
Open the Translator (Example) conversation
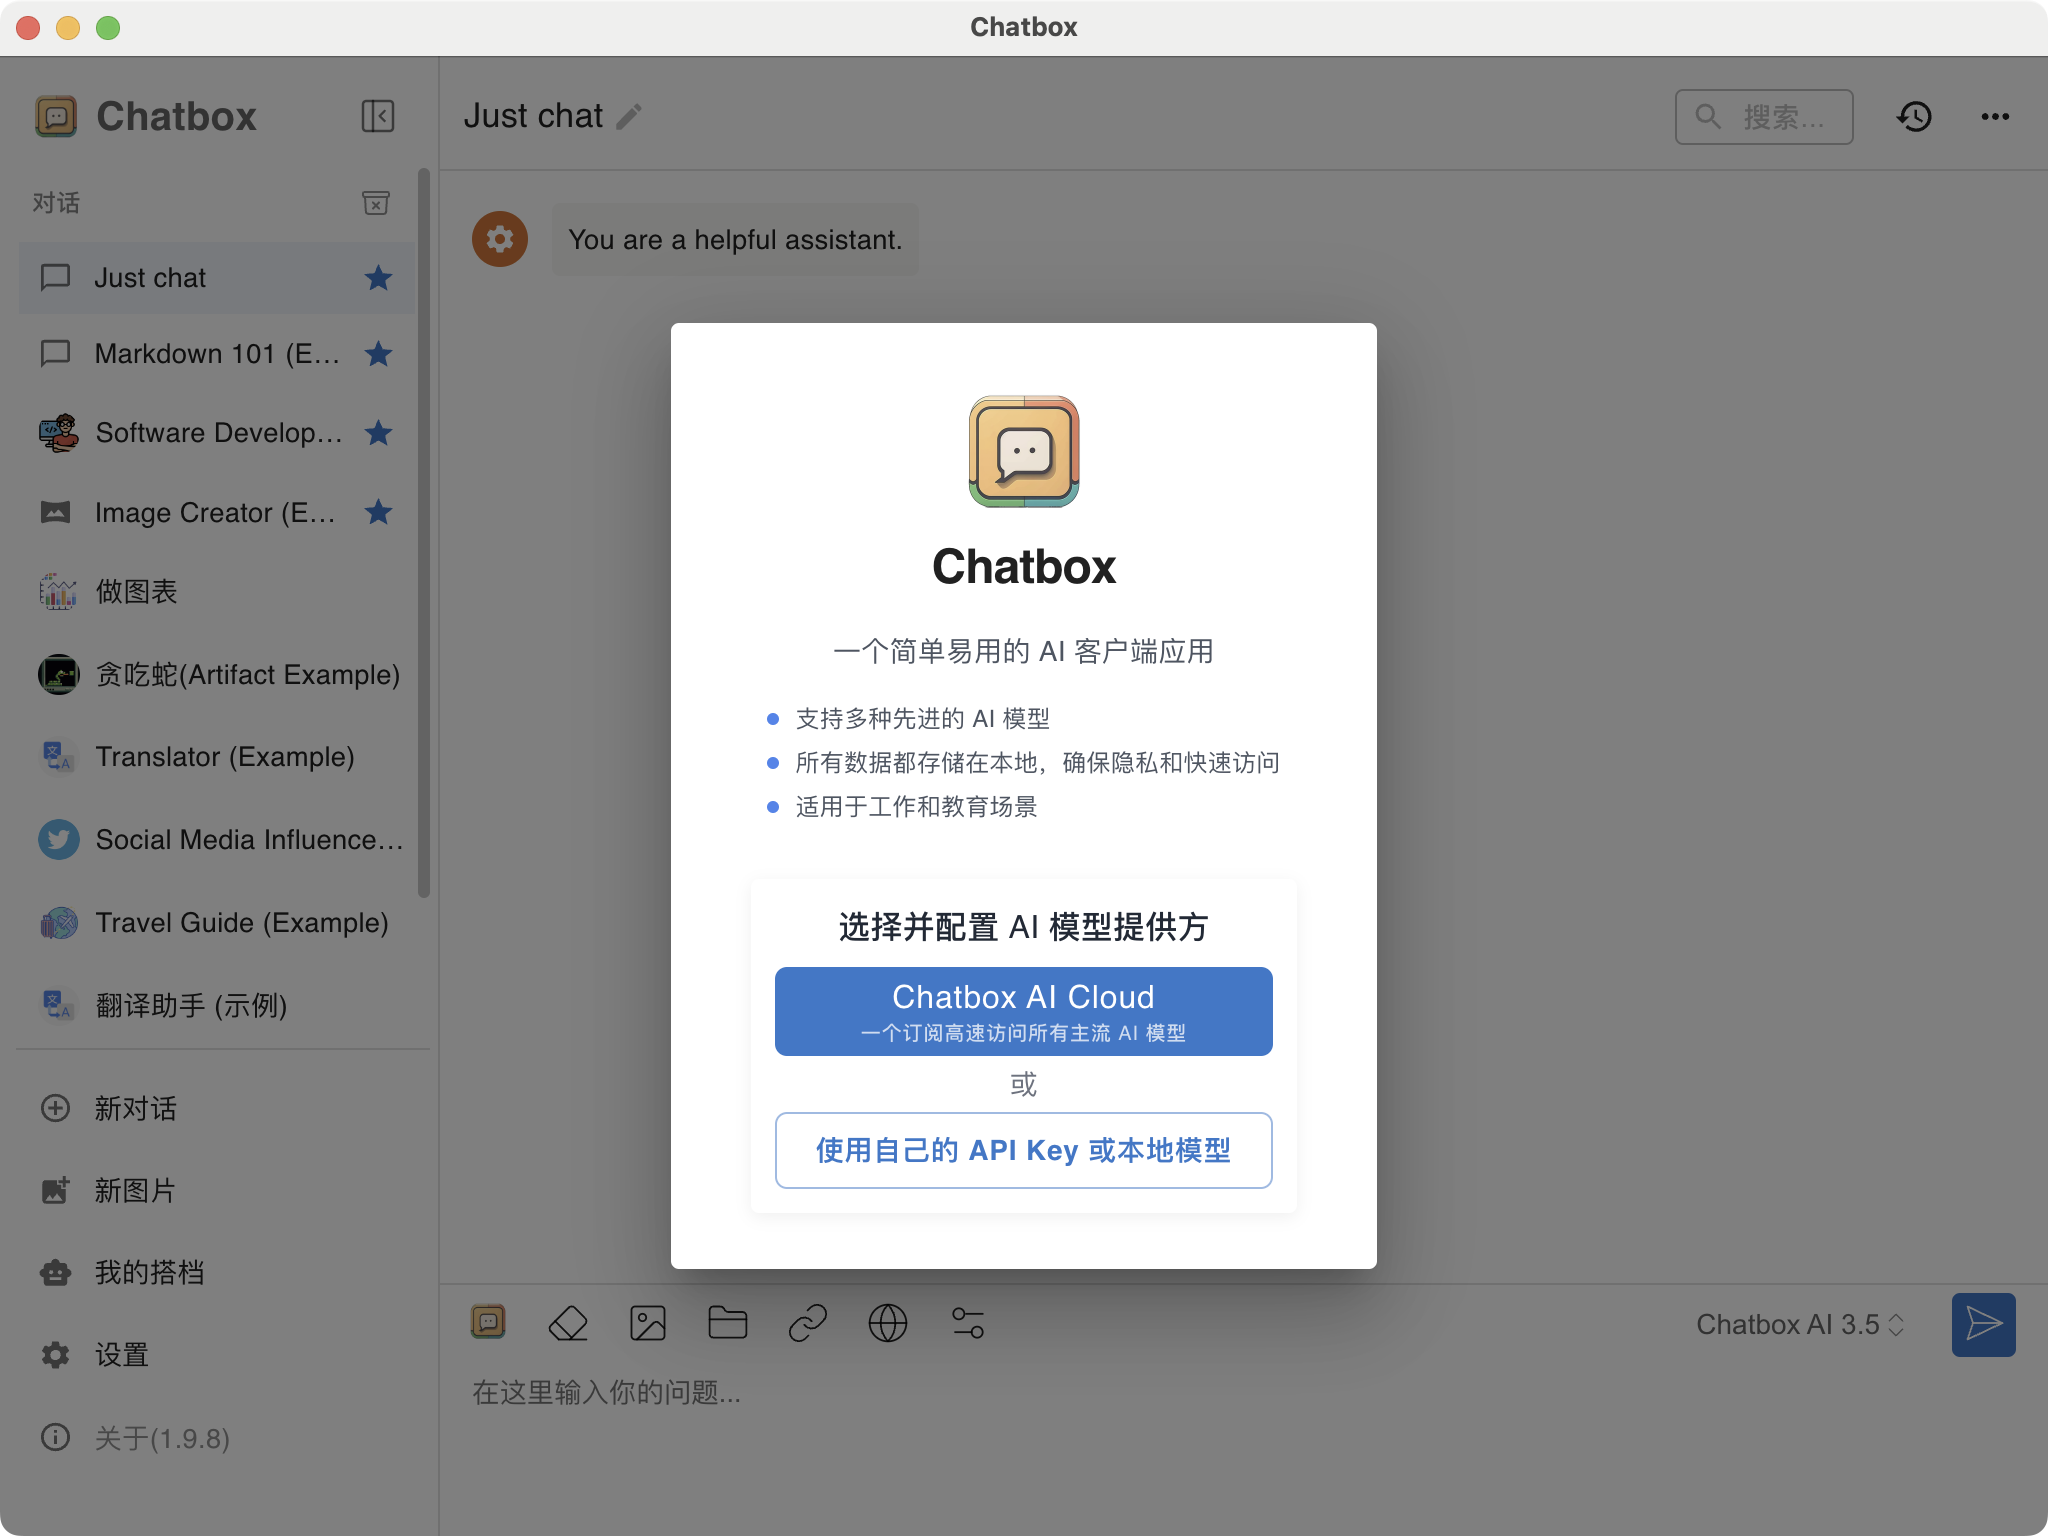pyautogui.click(x=217, y=757)
